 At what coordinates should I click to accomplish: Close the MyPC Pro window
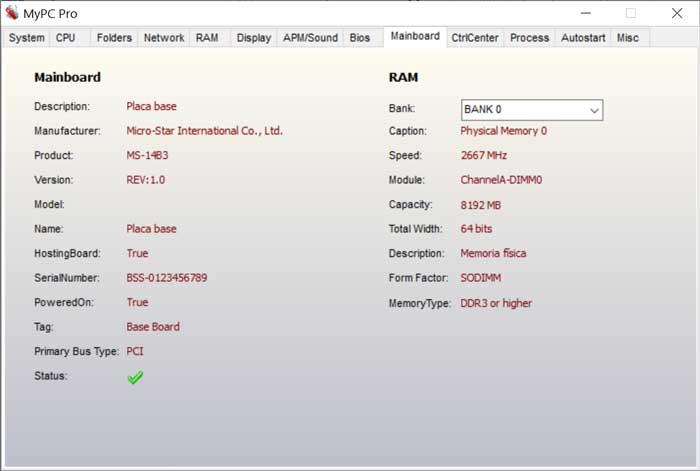677,13
